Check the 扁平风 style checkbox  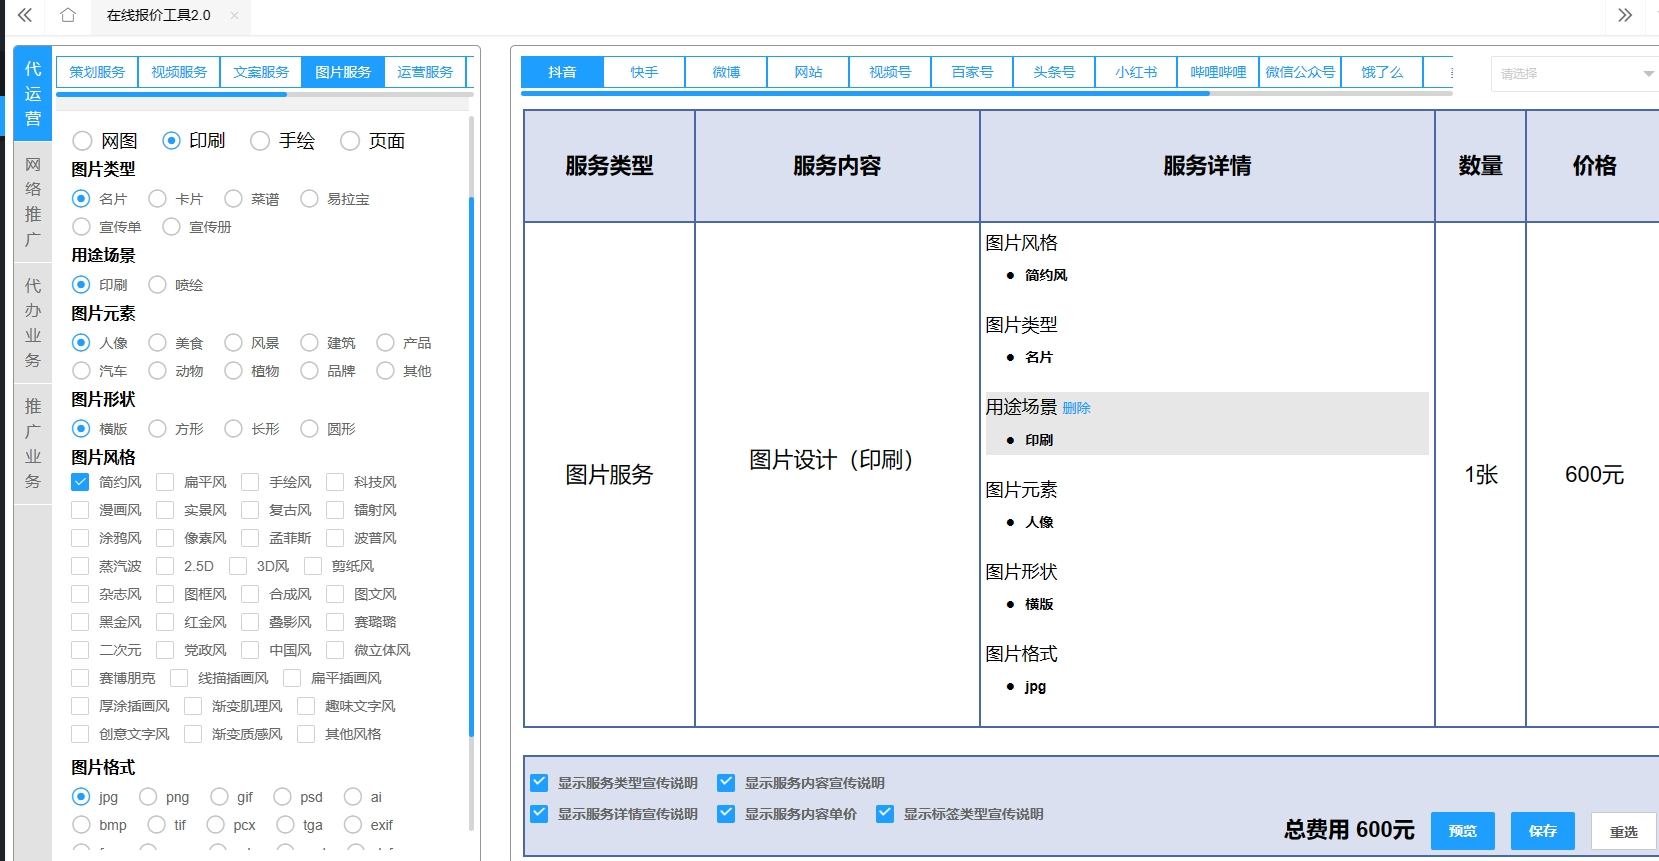pos(166,482)
